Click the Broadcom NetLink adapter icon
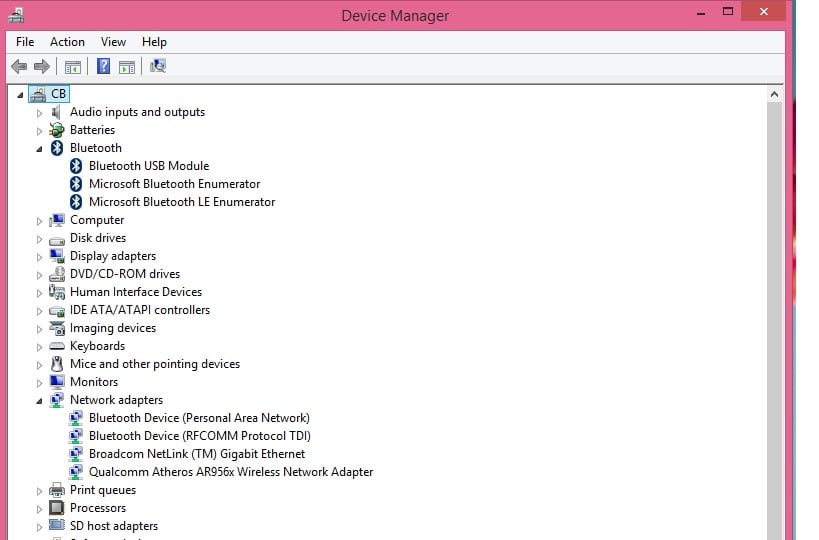The height and width of the screenshot is (540, 819). pos(76,454)
